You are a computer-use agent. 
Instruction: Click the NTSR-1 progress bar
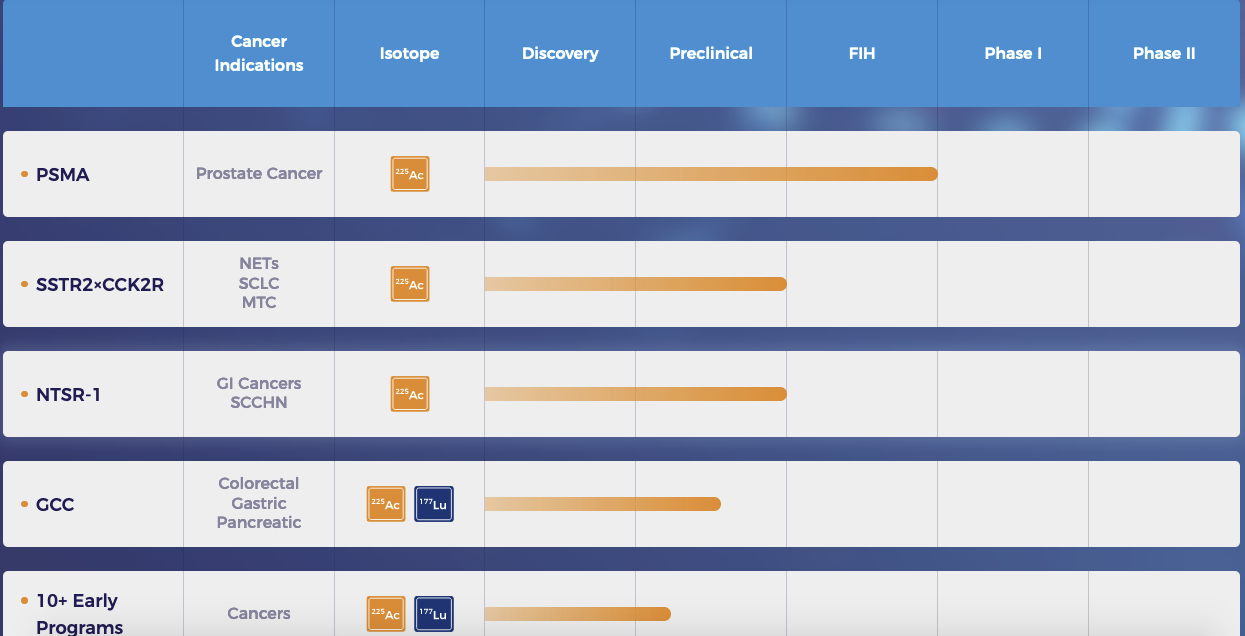pyautogui.click(x=635, y=394)
